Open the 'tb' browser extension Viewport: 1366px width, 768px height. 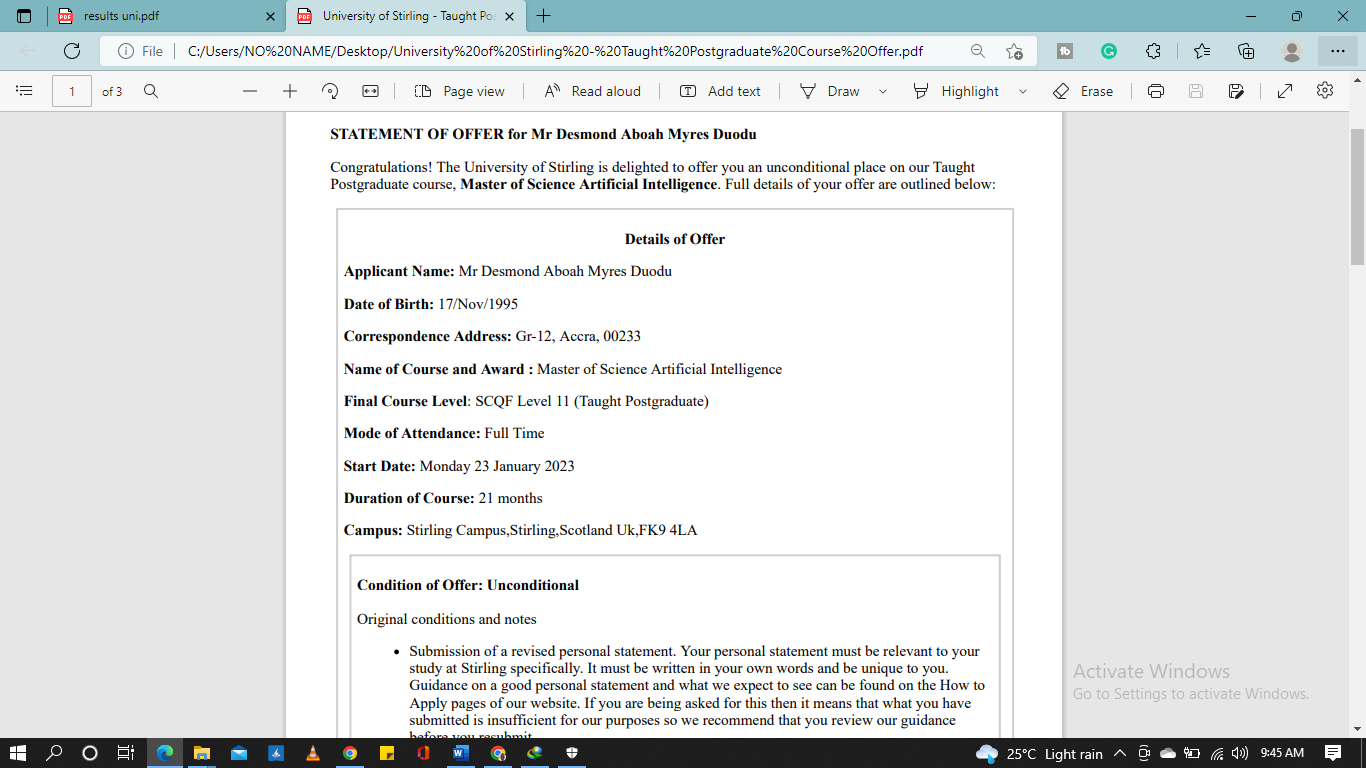pyautogui.click(x=1065, y=51)
